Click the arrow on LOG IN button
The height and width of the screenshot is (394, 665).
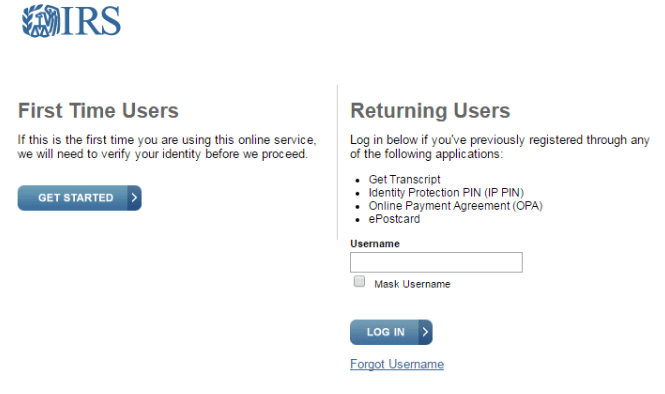[425, 332]
